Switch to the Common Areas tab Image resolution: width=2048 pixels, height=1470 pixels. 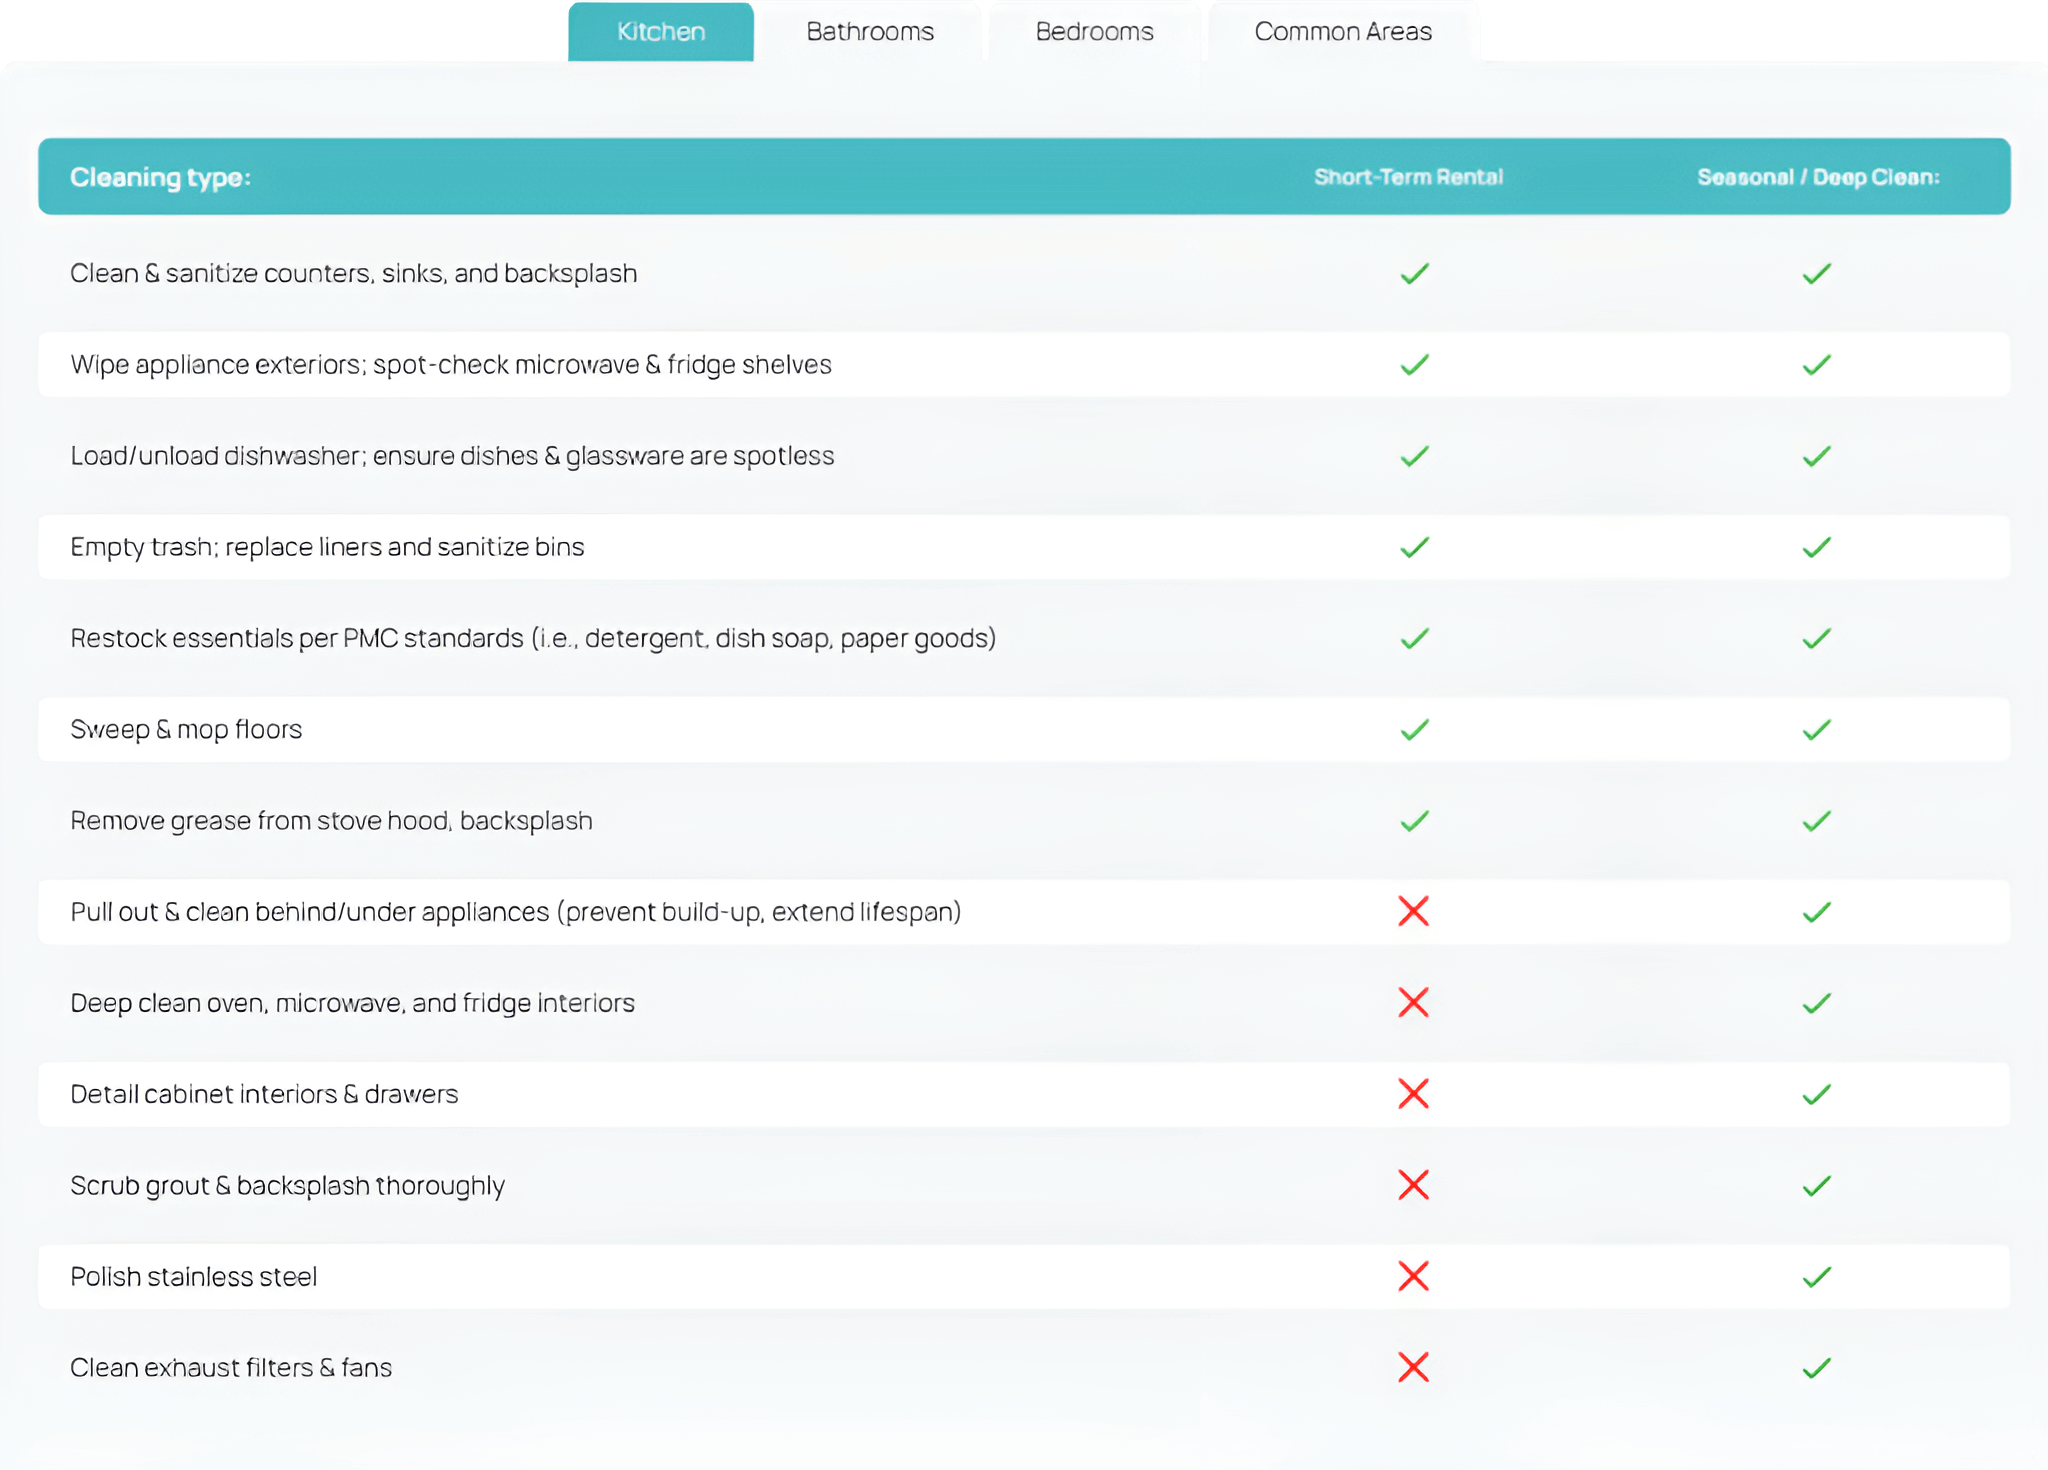click(x=1343, y=31)
